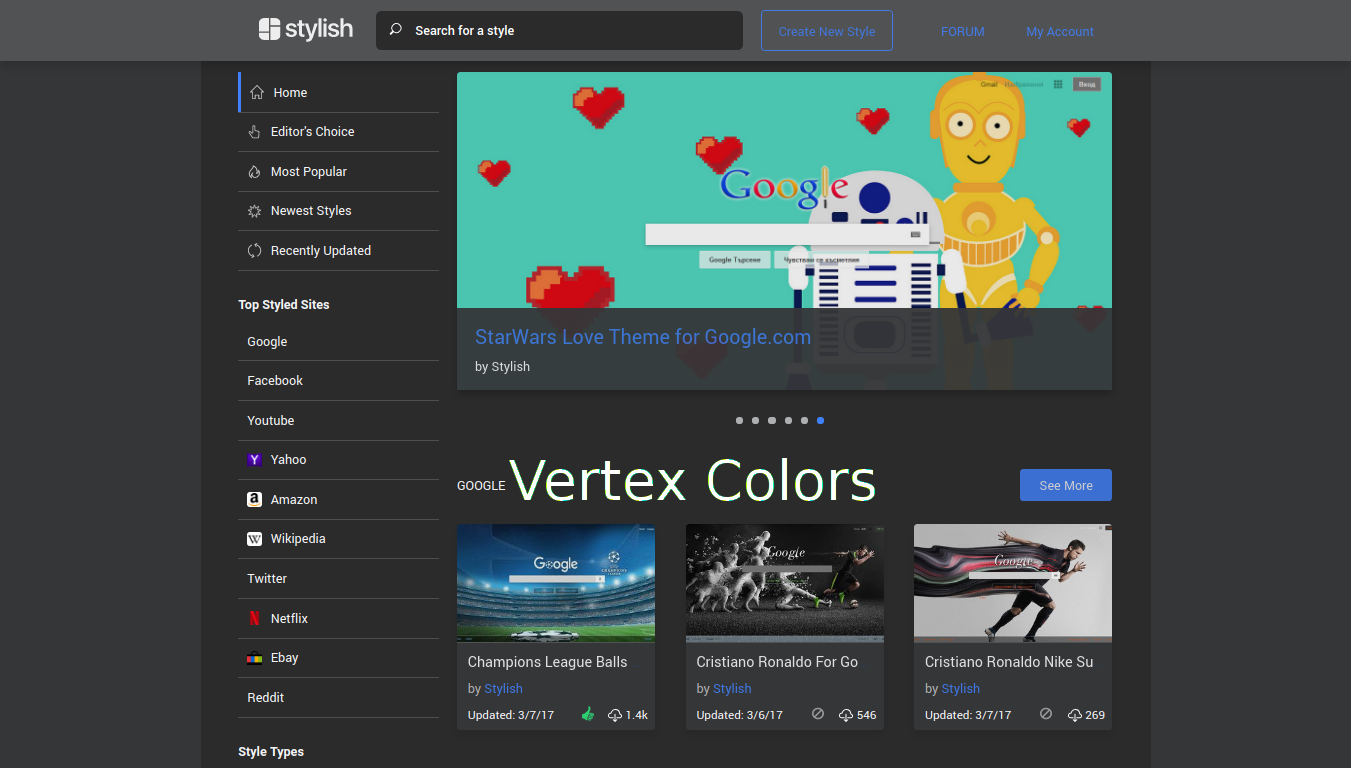Select the active sixth carousel dot
This screenshot has height=768, width=1351.
[820, 421]
